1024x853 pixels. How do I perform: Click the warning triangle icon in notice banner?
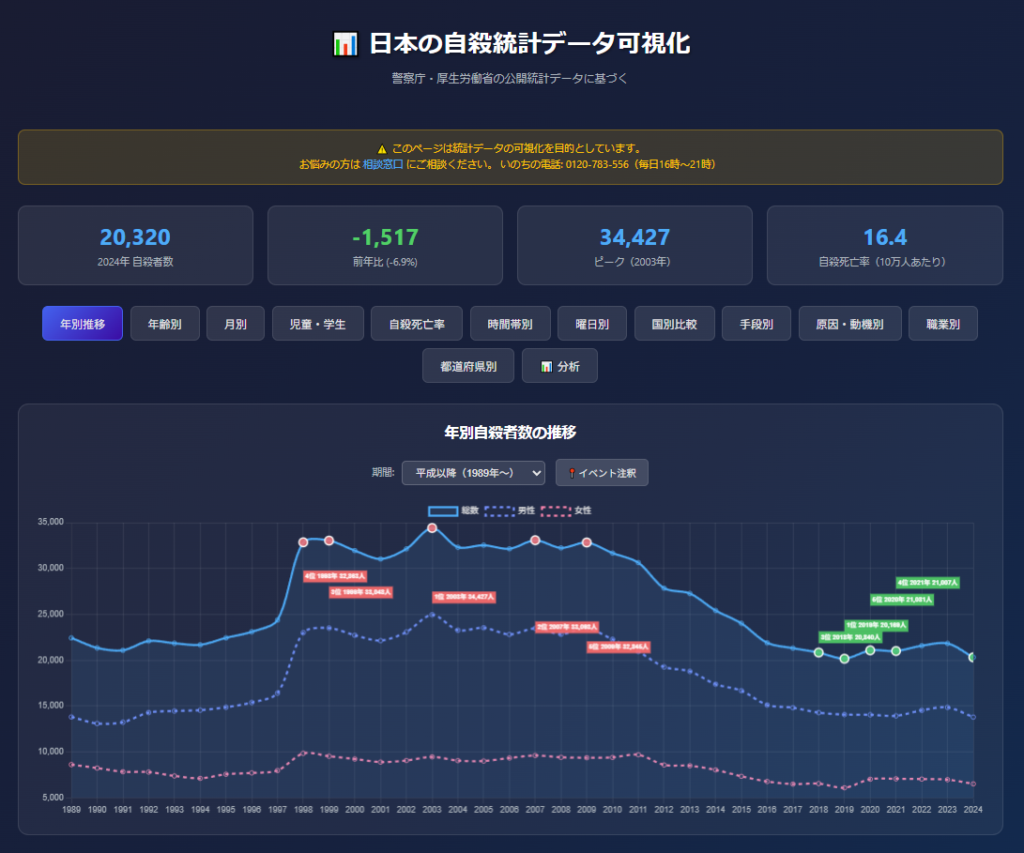(382, 148)
